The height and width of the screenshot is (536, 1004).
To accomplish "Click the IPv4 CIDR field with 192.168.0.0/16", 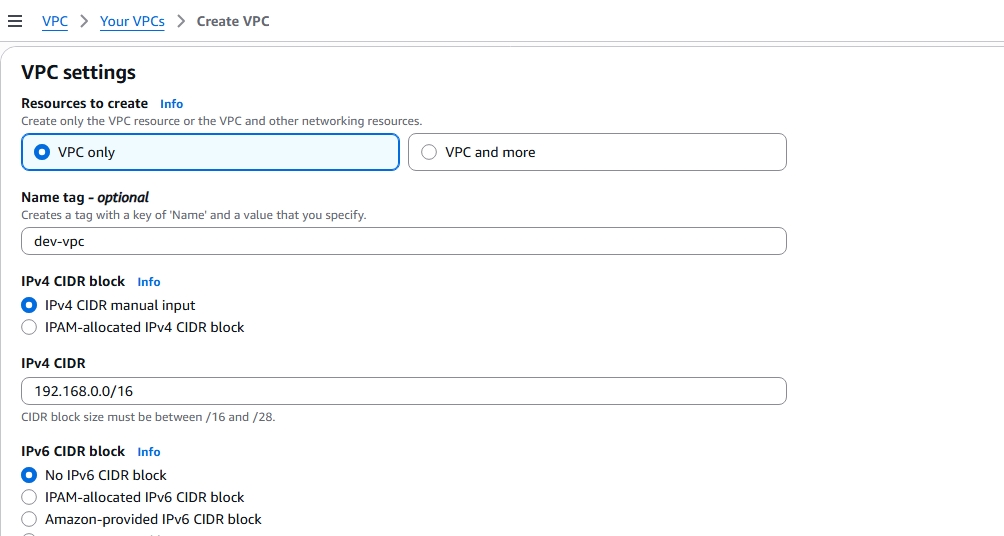I will (x=403, y=391).
